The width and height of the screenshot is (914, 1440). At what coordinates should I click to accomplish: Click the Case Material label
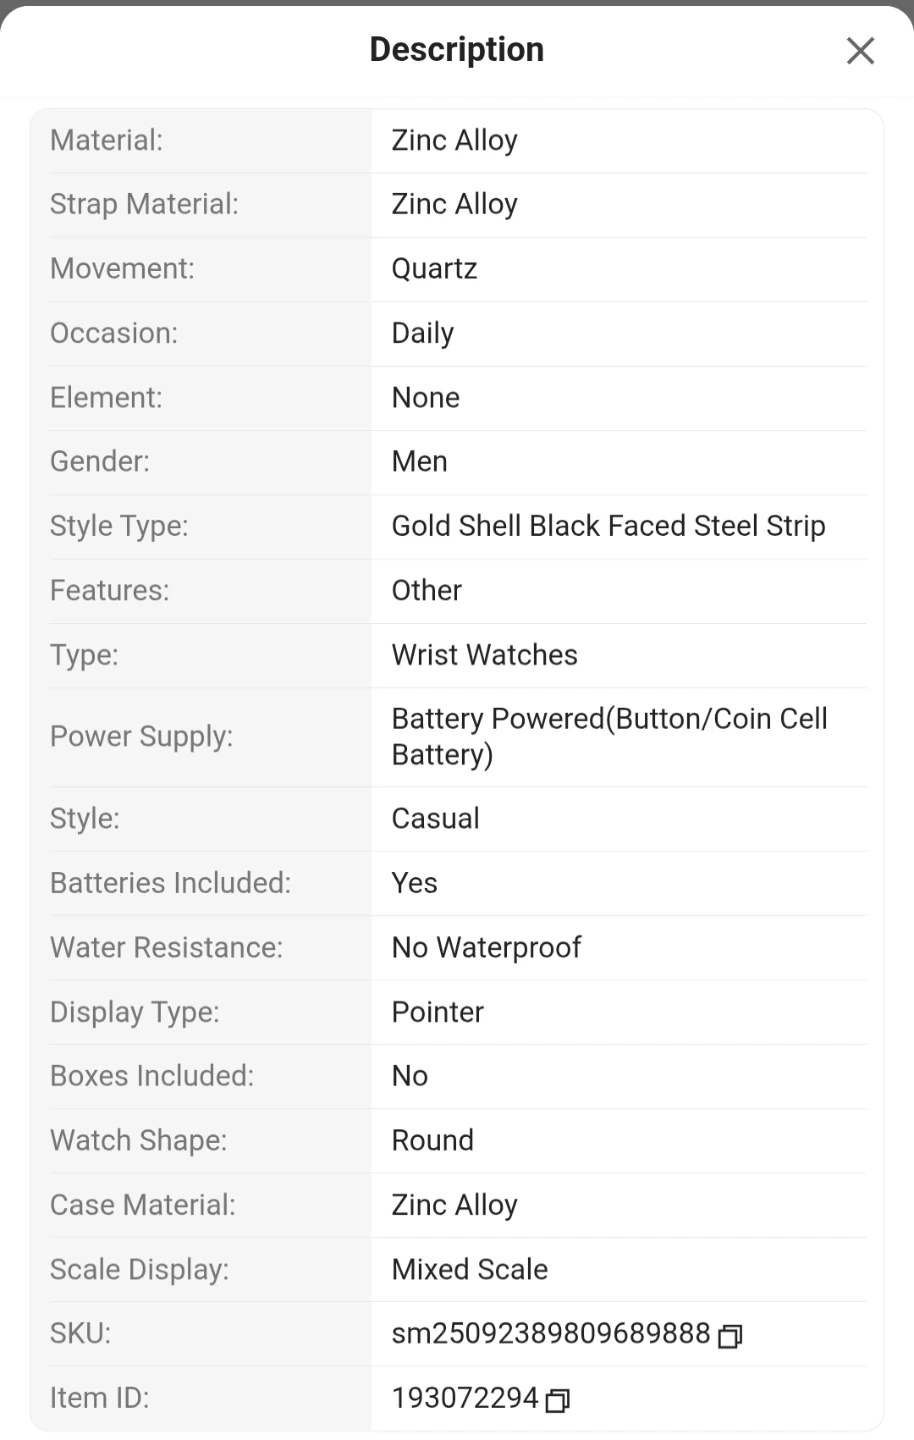pyautogui.click(x=143, y=1205)
